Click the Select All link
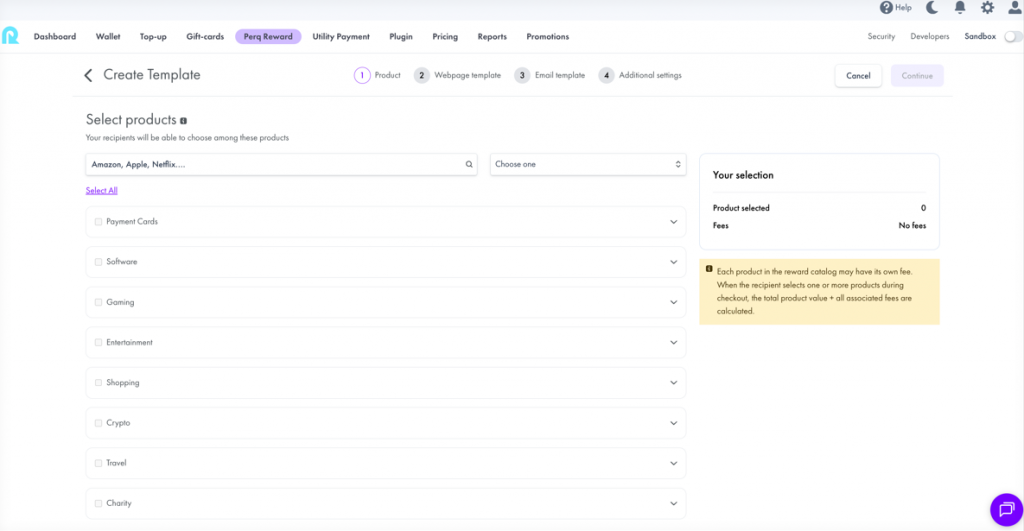 (x=101, y=190)
